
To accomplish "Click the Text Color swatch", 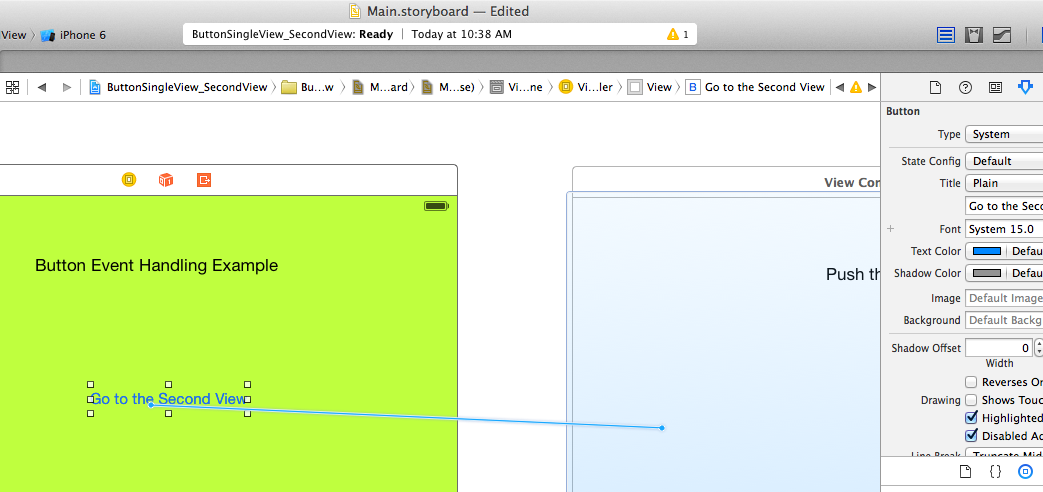I will pyautogui.click(x=987, y=251).
